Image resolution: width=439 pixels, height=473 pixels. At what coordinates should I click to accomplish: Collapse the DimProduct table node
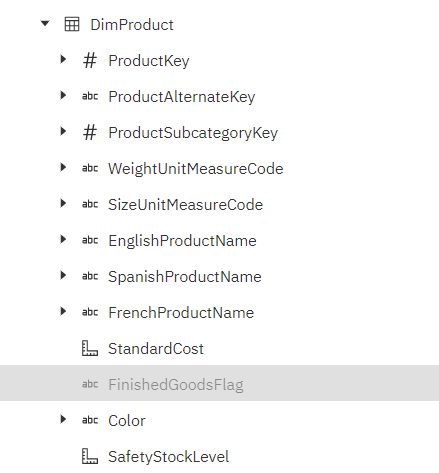tap(45, 24)
